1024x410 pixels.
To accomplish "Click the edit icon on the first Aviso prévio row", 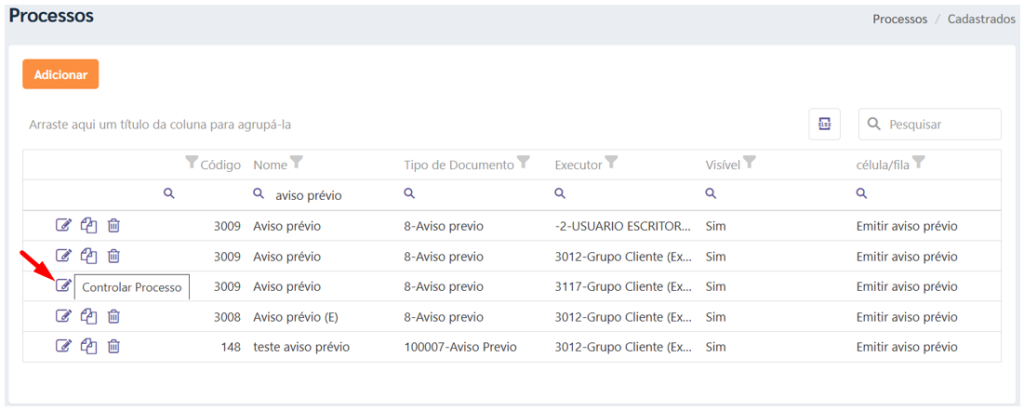I will (x=63, y=226).
